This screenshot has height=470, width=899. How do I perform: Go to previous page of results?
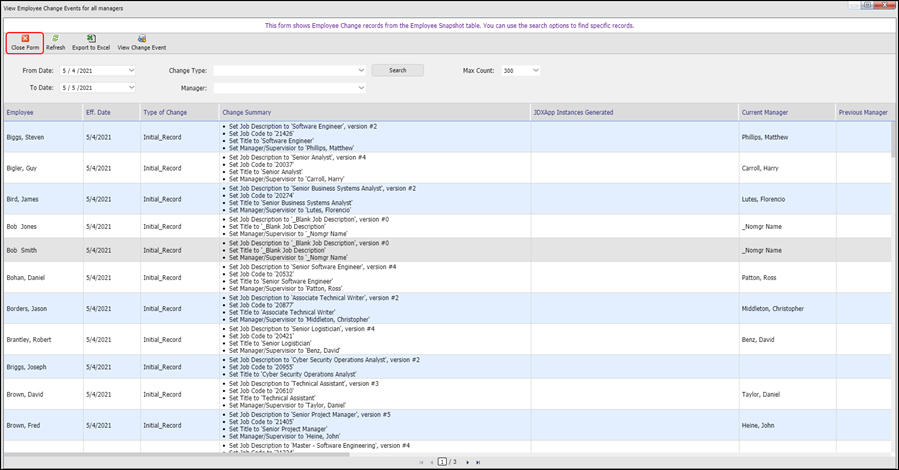point(431,462)
